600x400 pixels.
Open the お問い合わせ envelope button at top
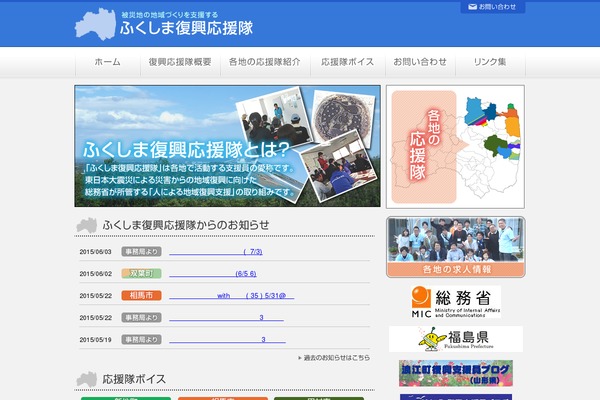492,7
